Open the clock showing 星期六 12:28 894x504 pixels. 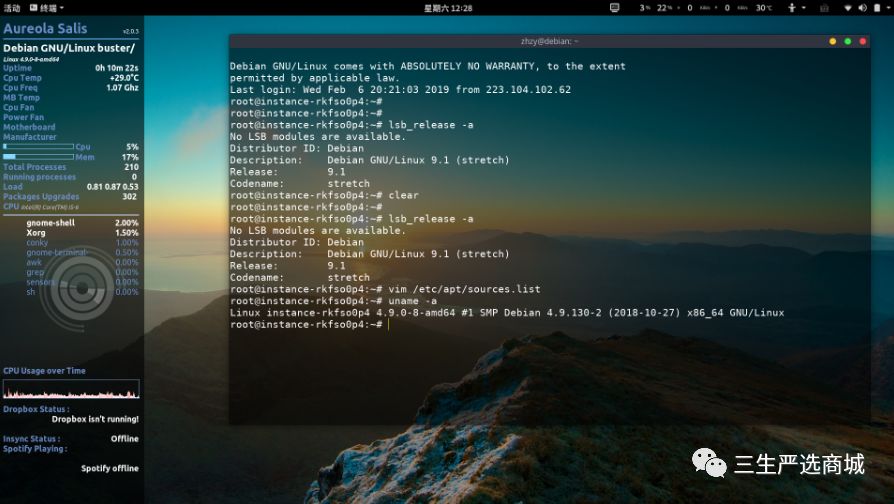pyautogui.click(x=448, y=8)
